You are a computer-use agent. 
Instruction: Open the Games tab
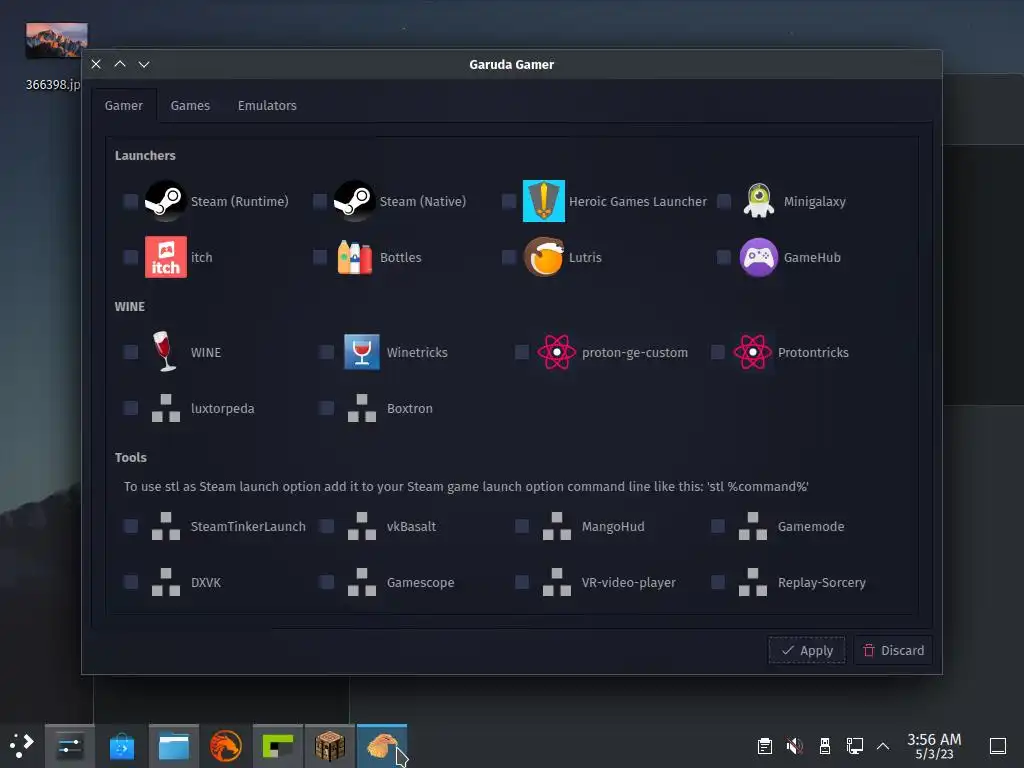point(190,105)
